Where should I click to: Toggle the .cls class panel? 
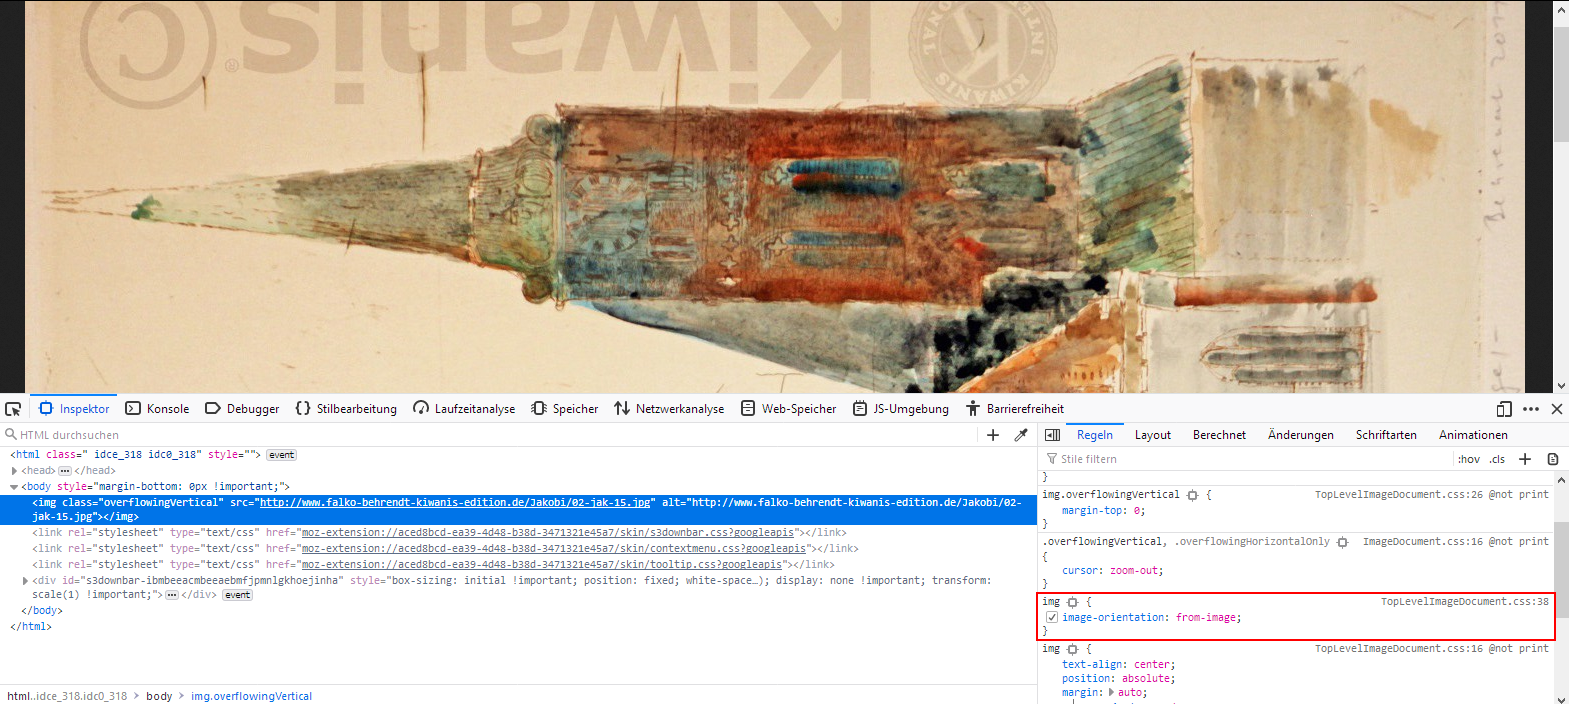(x=1497, y=459)
